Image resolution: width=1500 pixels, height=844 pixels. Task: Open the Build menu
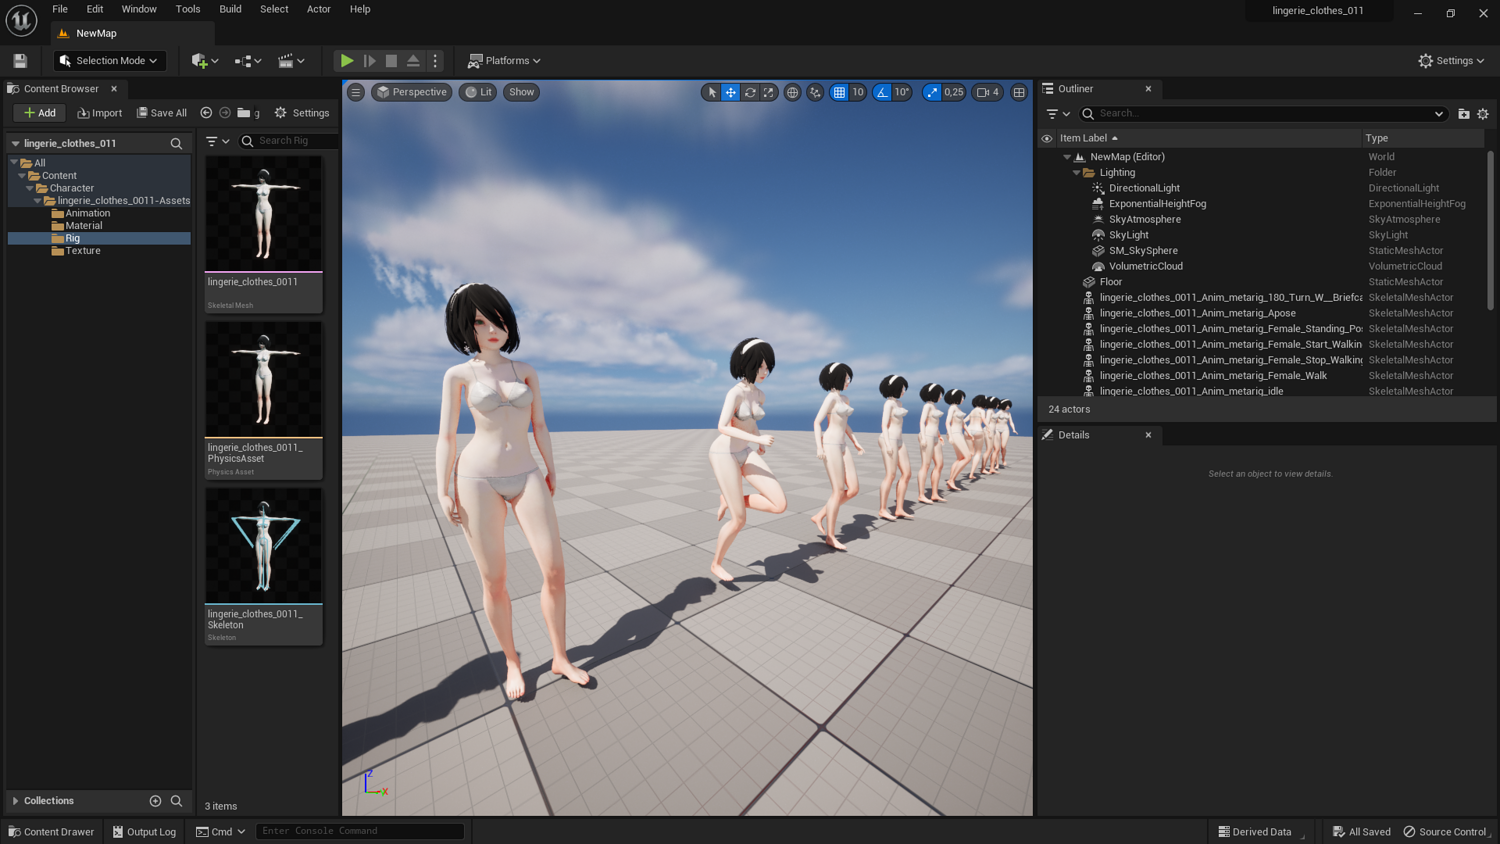[x=230, y=10]
